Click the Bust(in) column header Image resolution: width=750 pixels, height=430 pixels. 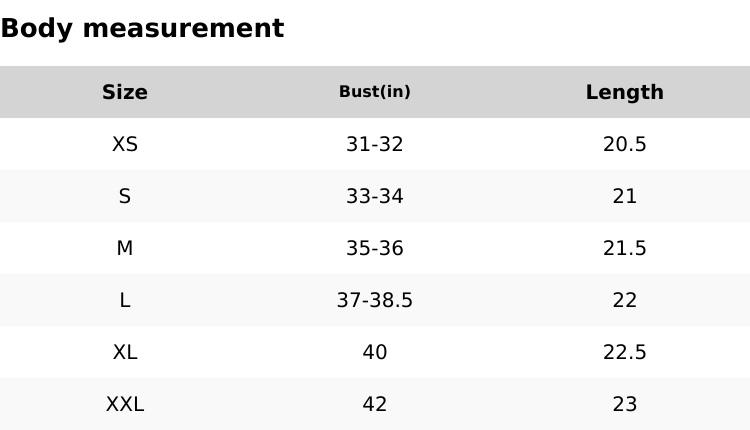(375, 92)
